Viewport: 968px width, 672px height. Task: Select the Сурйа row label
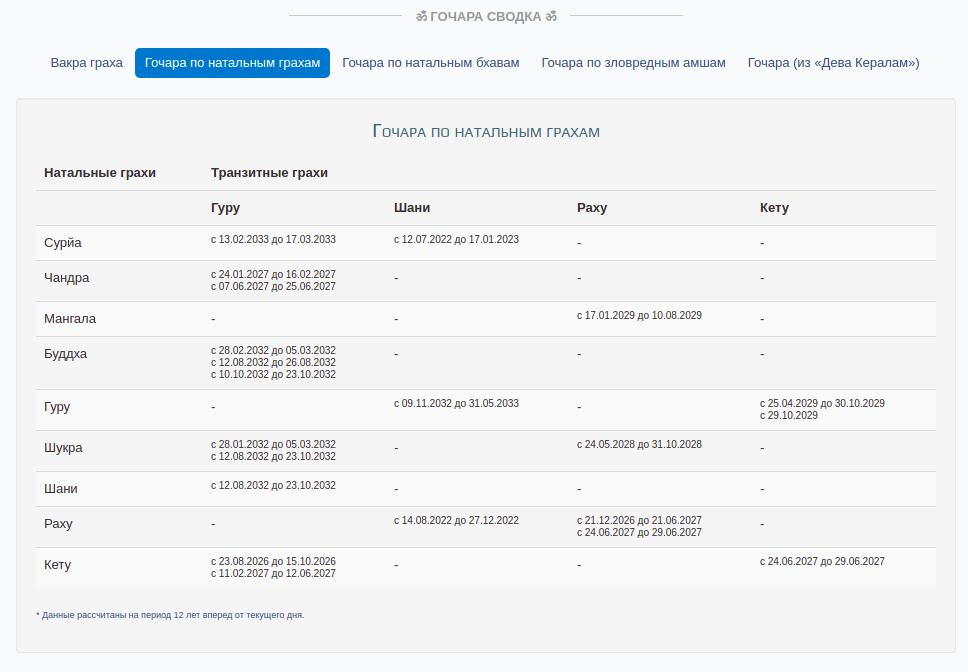point(63,243)
